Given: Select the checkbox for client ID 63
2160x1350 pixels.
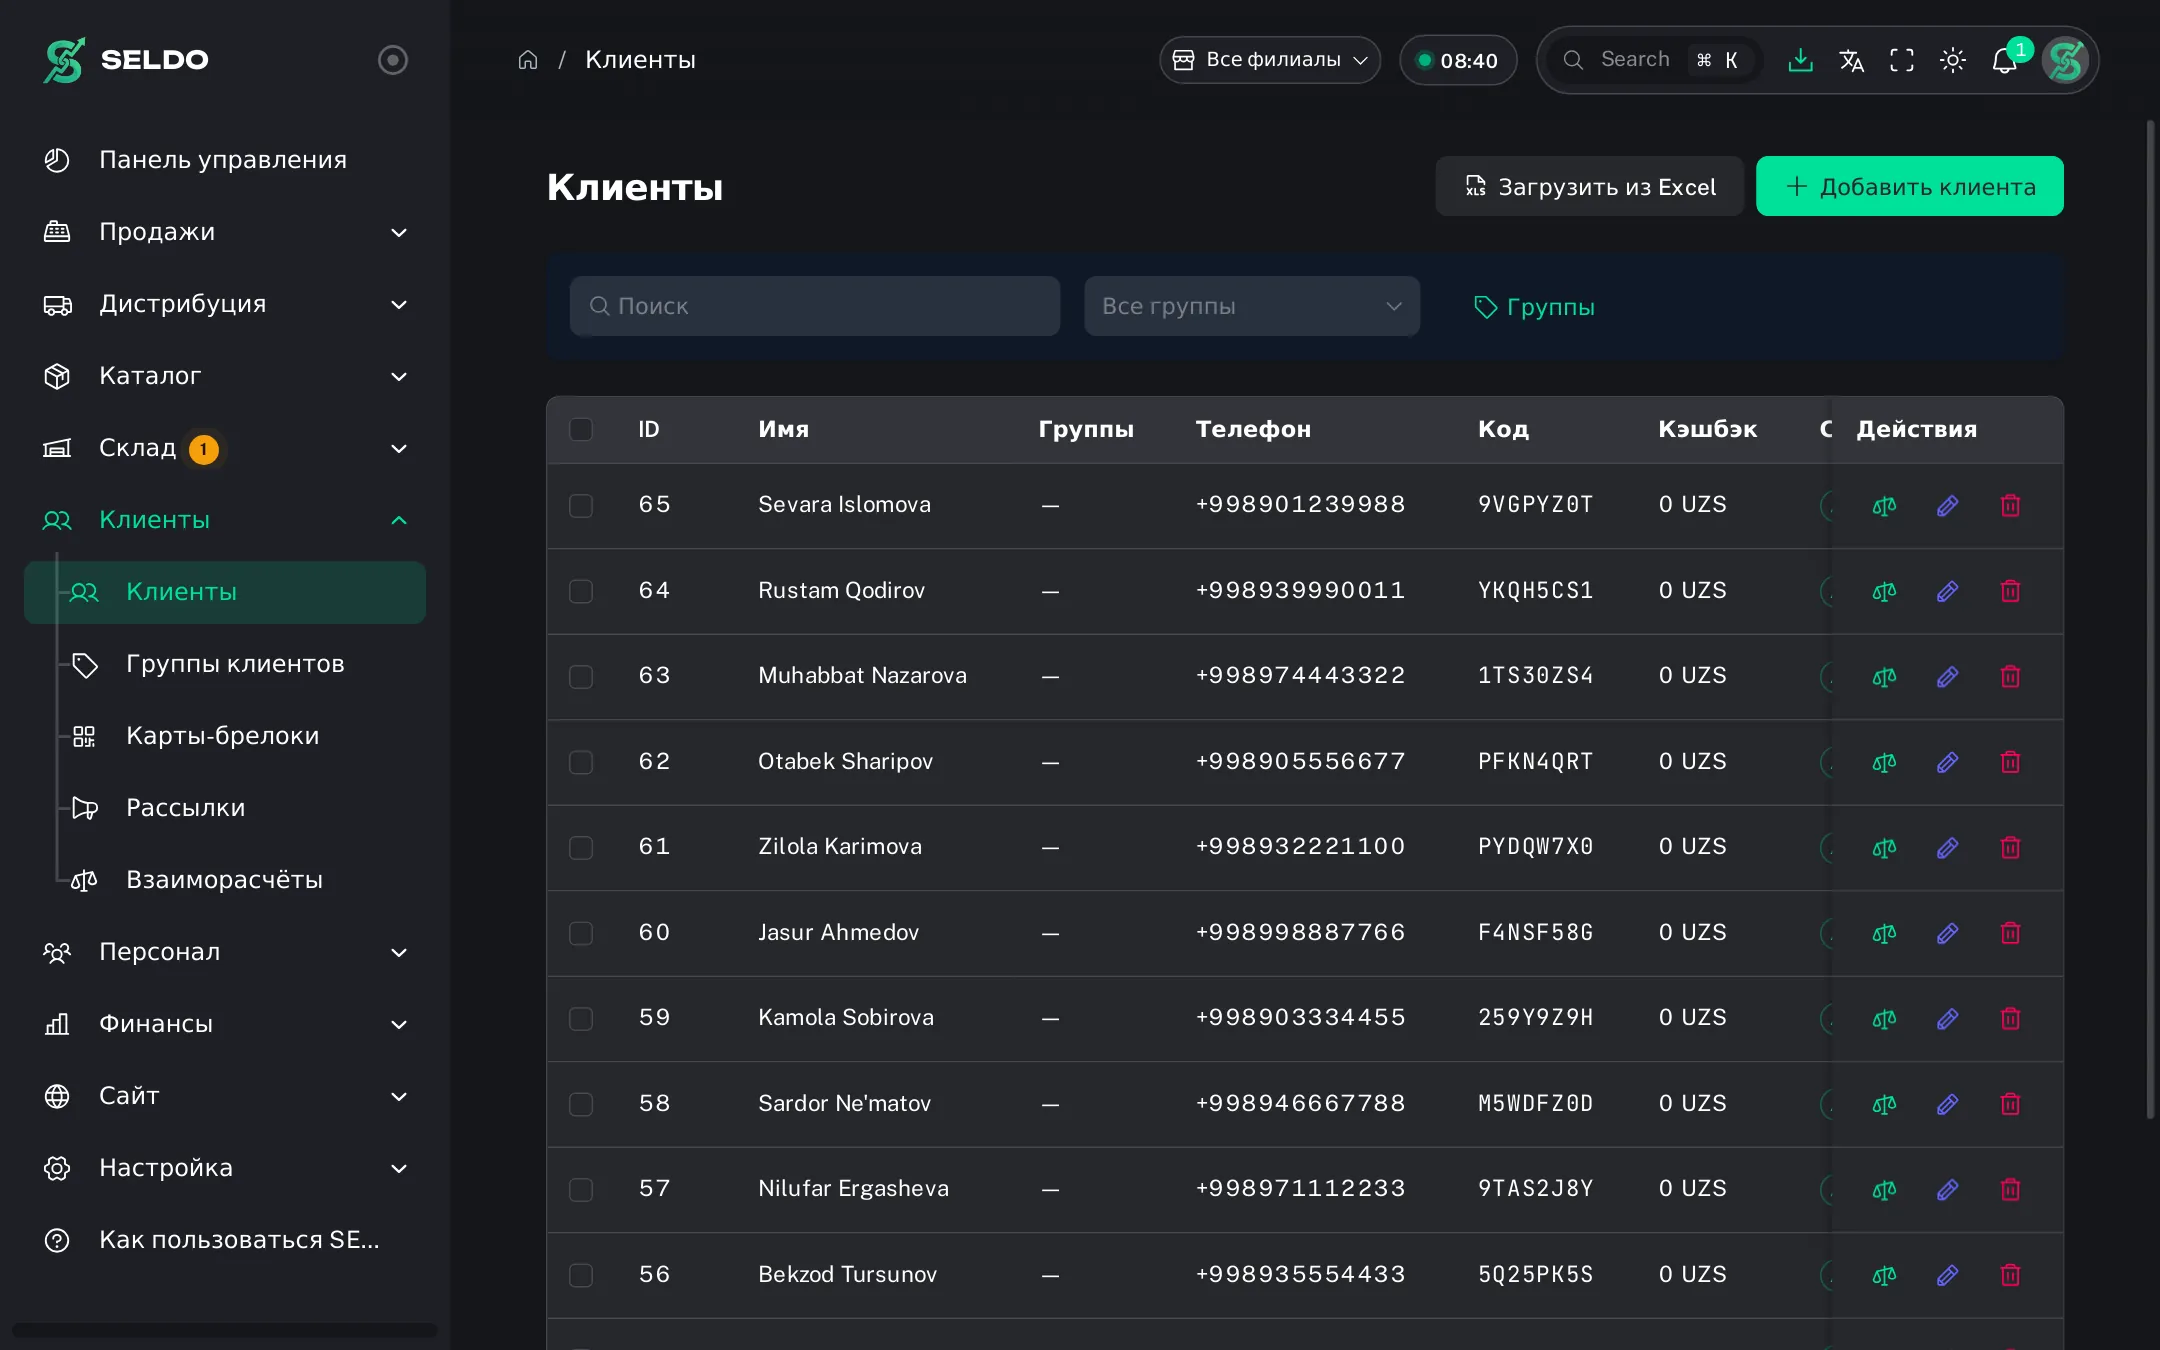Looking at the screenshot, I should pyautogui.click(x=581, y=676).
